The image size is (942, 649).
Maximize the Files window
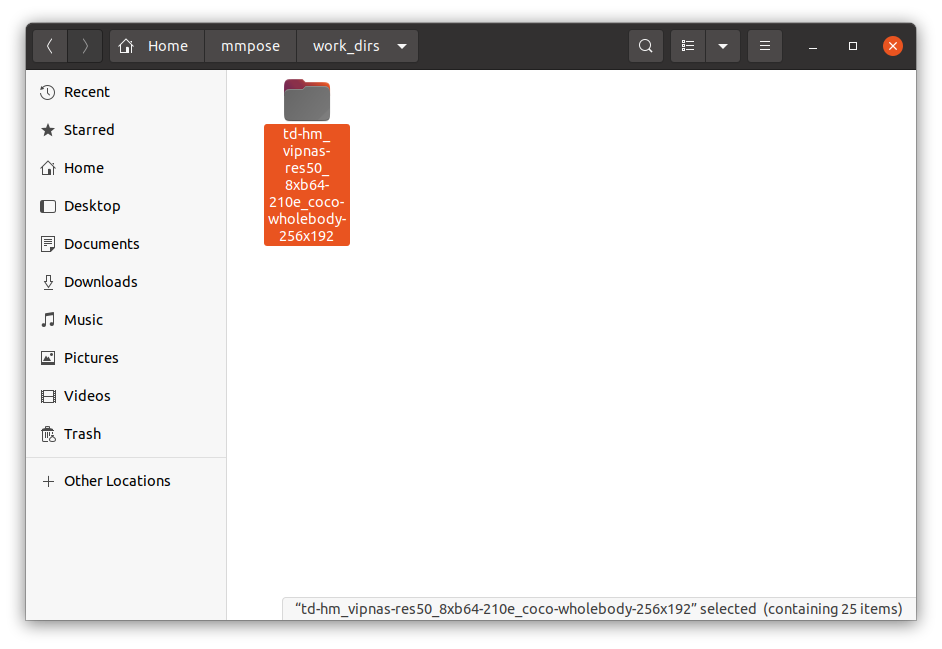pyautogui.click(x=852, y=46)
